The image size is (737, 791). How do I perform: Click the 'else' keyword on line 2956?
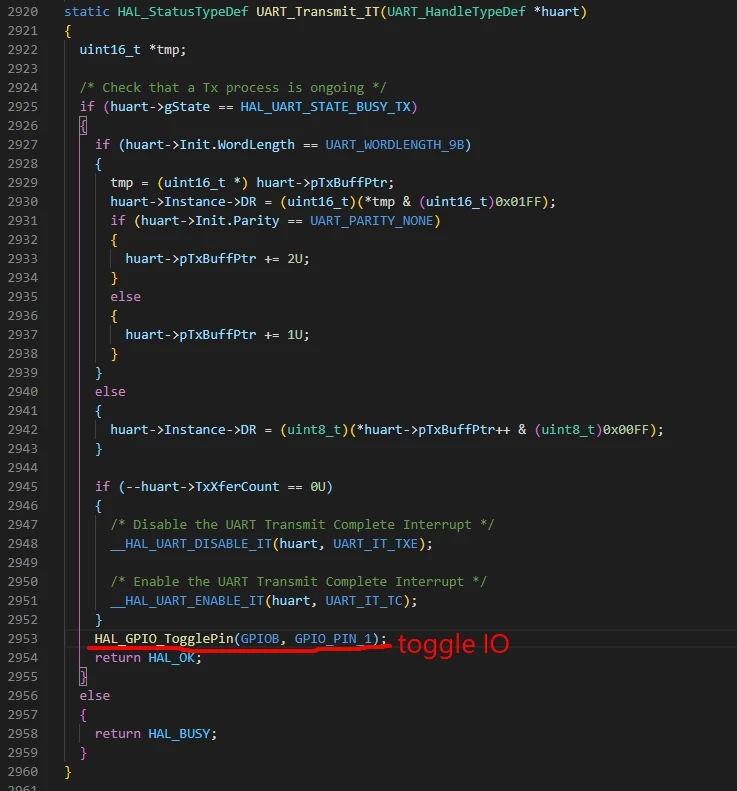(94, 696)
